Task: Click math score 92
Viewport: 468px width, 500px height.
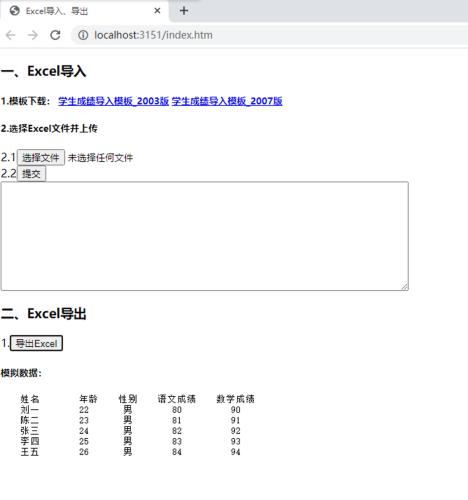Action: [x=235, y=431]
